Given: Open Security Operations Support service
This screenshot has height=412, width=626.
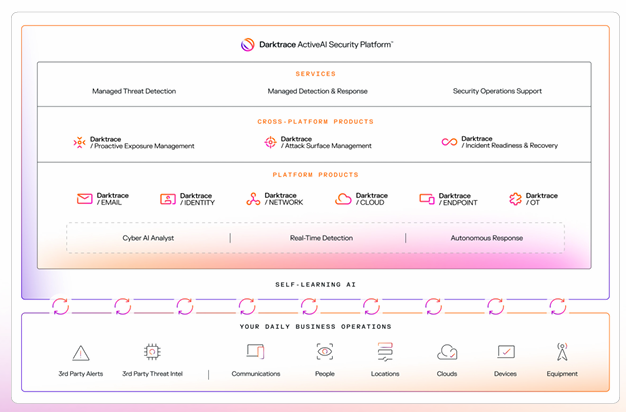Looking at the screenshot, I should 497,91.
